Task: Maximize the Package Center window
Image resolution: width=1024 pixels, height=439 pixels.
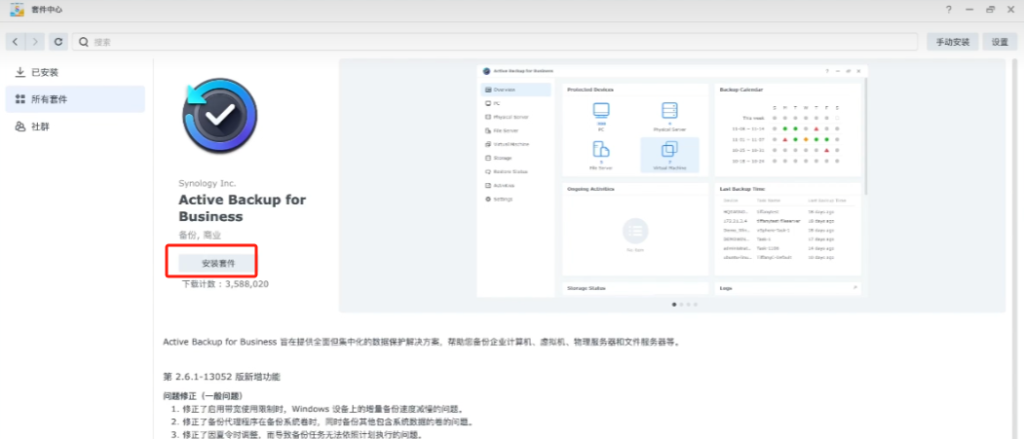Action: point(989,10)
